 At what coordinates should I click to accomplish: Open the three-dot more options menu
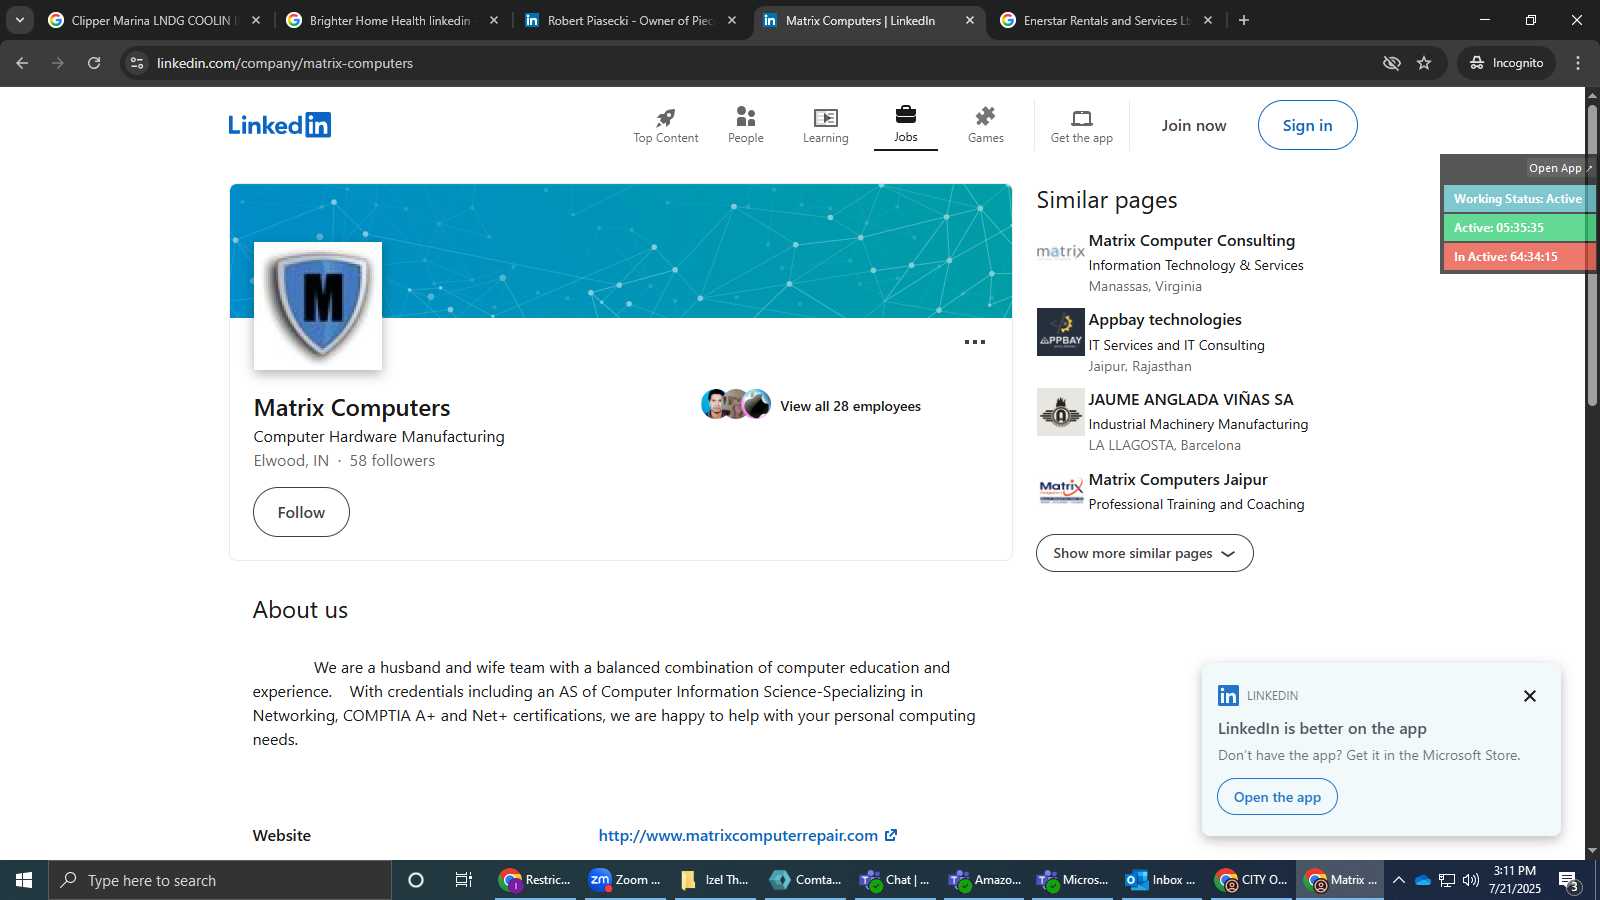click(x=974, y=342)
